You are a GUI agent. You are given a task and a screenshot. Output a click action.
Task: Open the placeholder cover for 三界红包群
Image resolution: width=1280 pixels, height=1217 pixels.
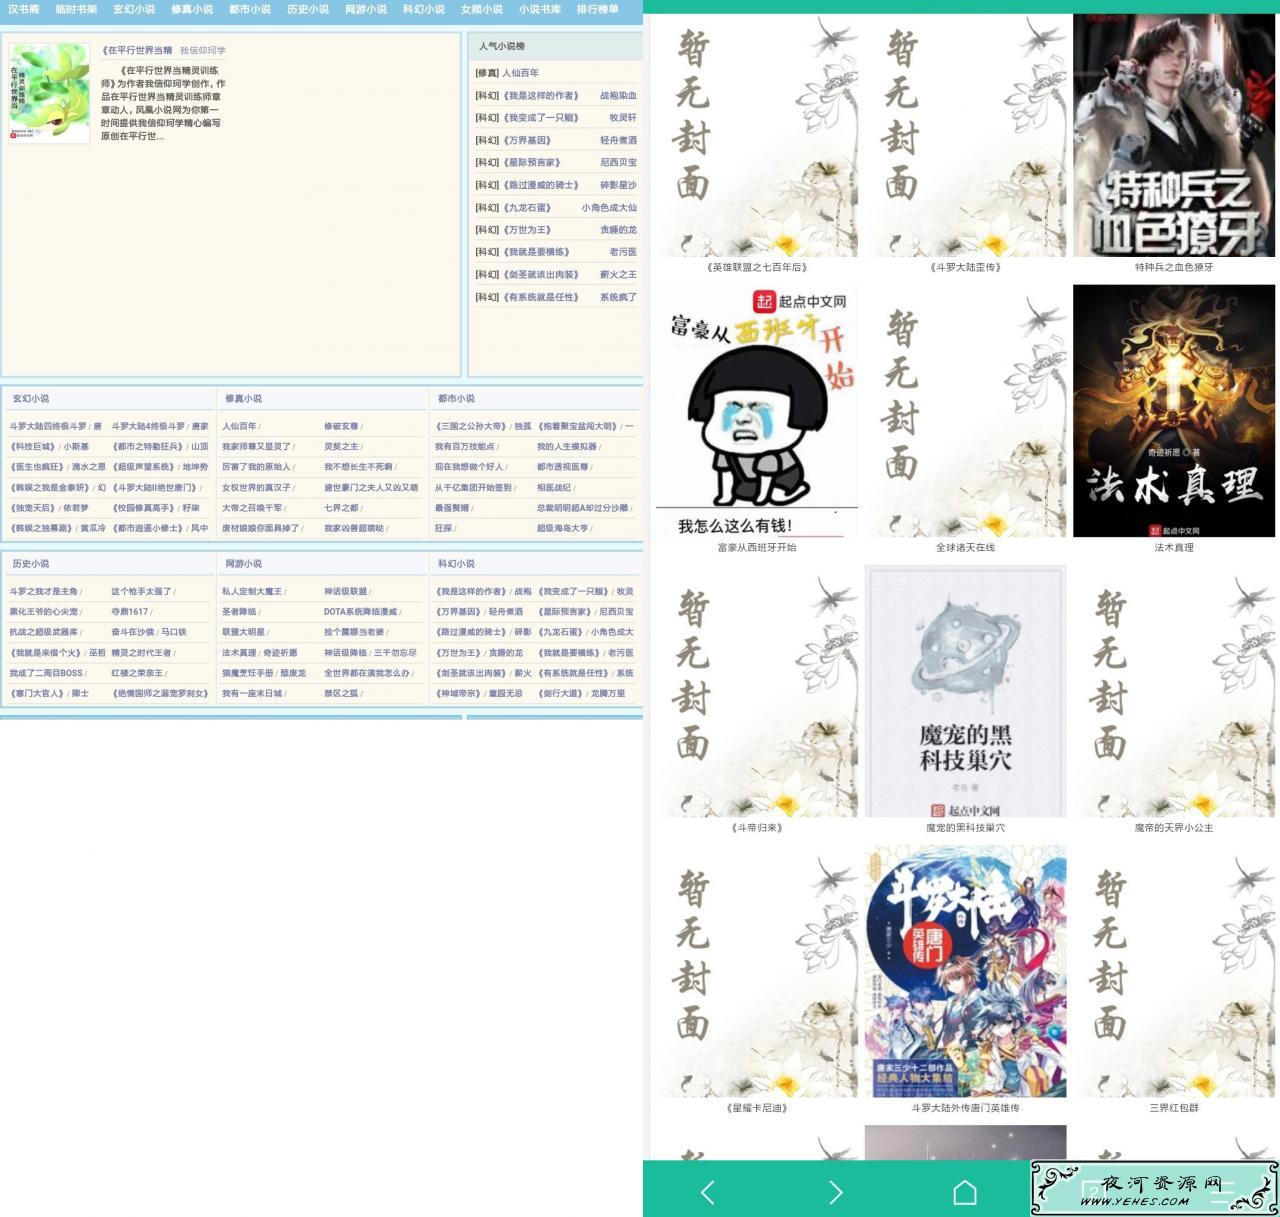(x=1174, y=971)
